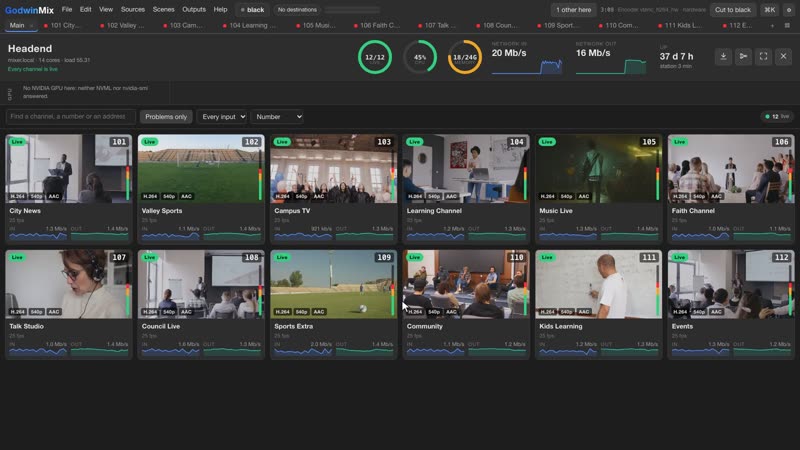This screenshot has height=450, width=800.
Task: Click the 1 other here button
Action: pyautogui.click(x=573, y=10)
